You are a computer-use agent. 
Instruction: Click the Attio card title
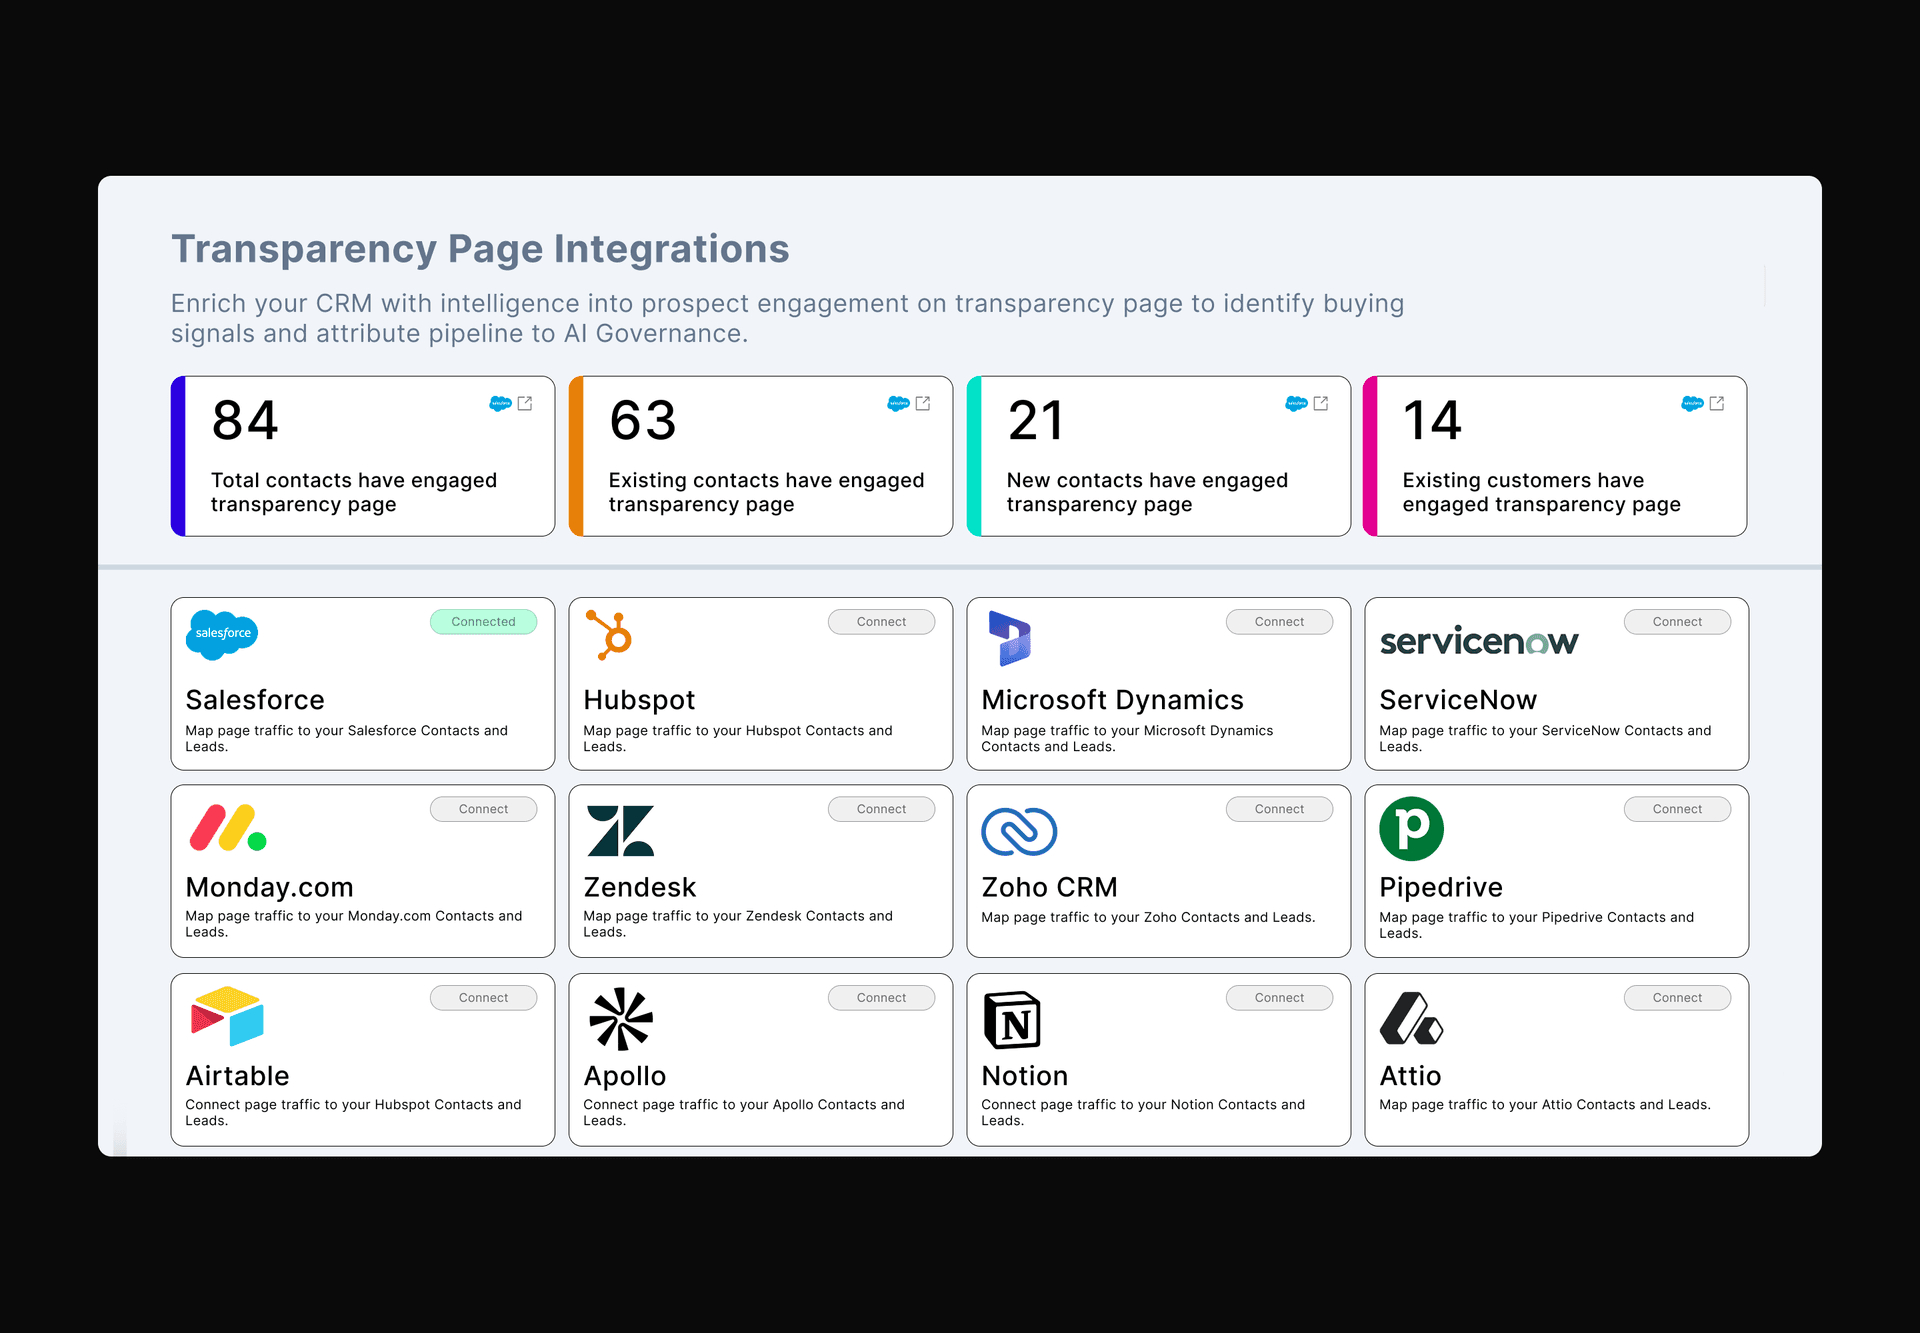(1410, 1076)
